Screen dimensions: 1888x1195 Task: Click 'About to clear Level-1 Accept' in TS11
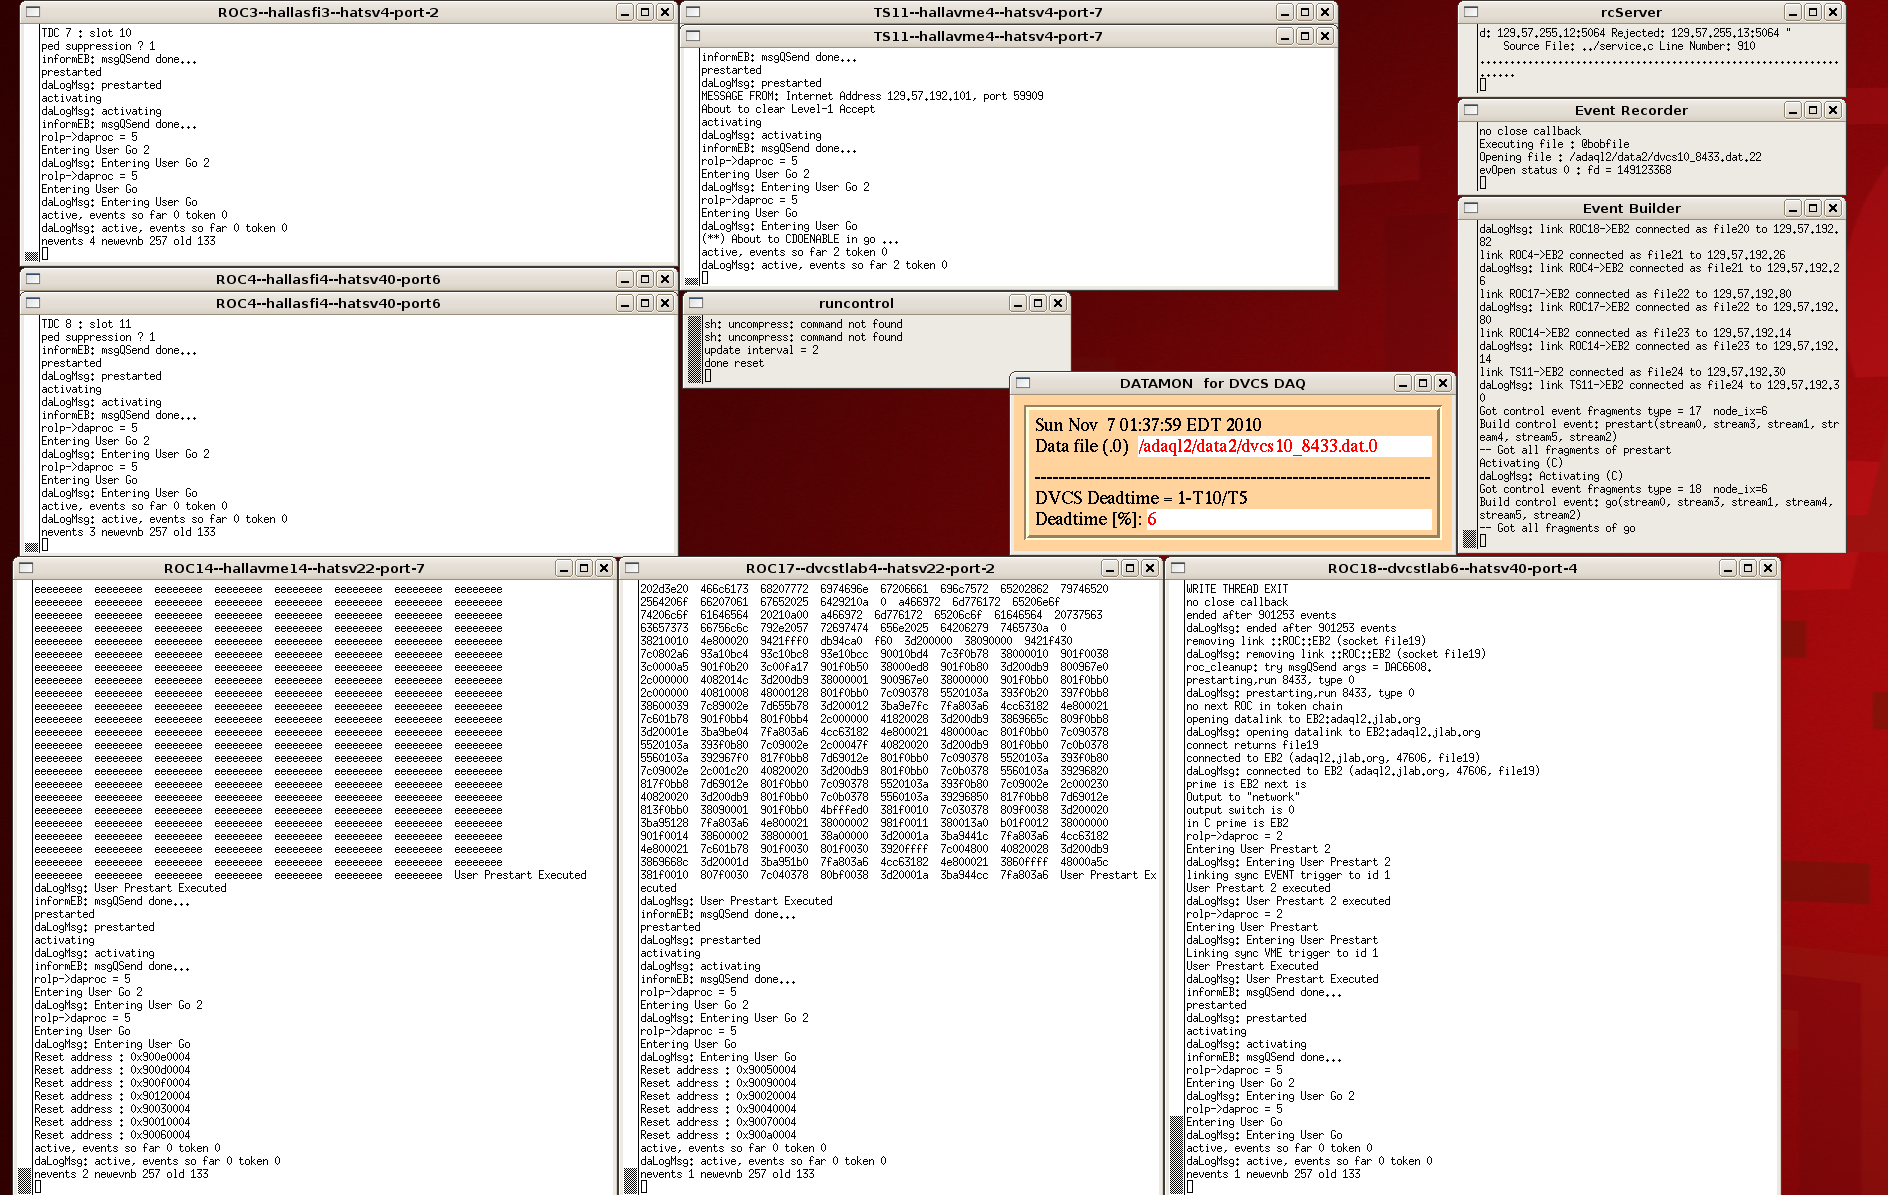[788, 109]
